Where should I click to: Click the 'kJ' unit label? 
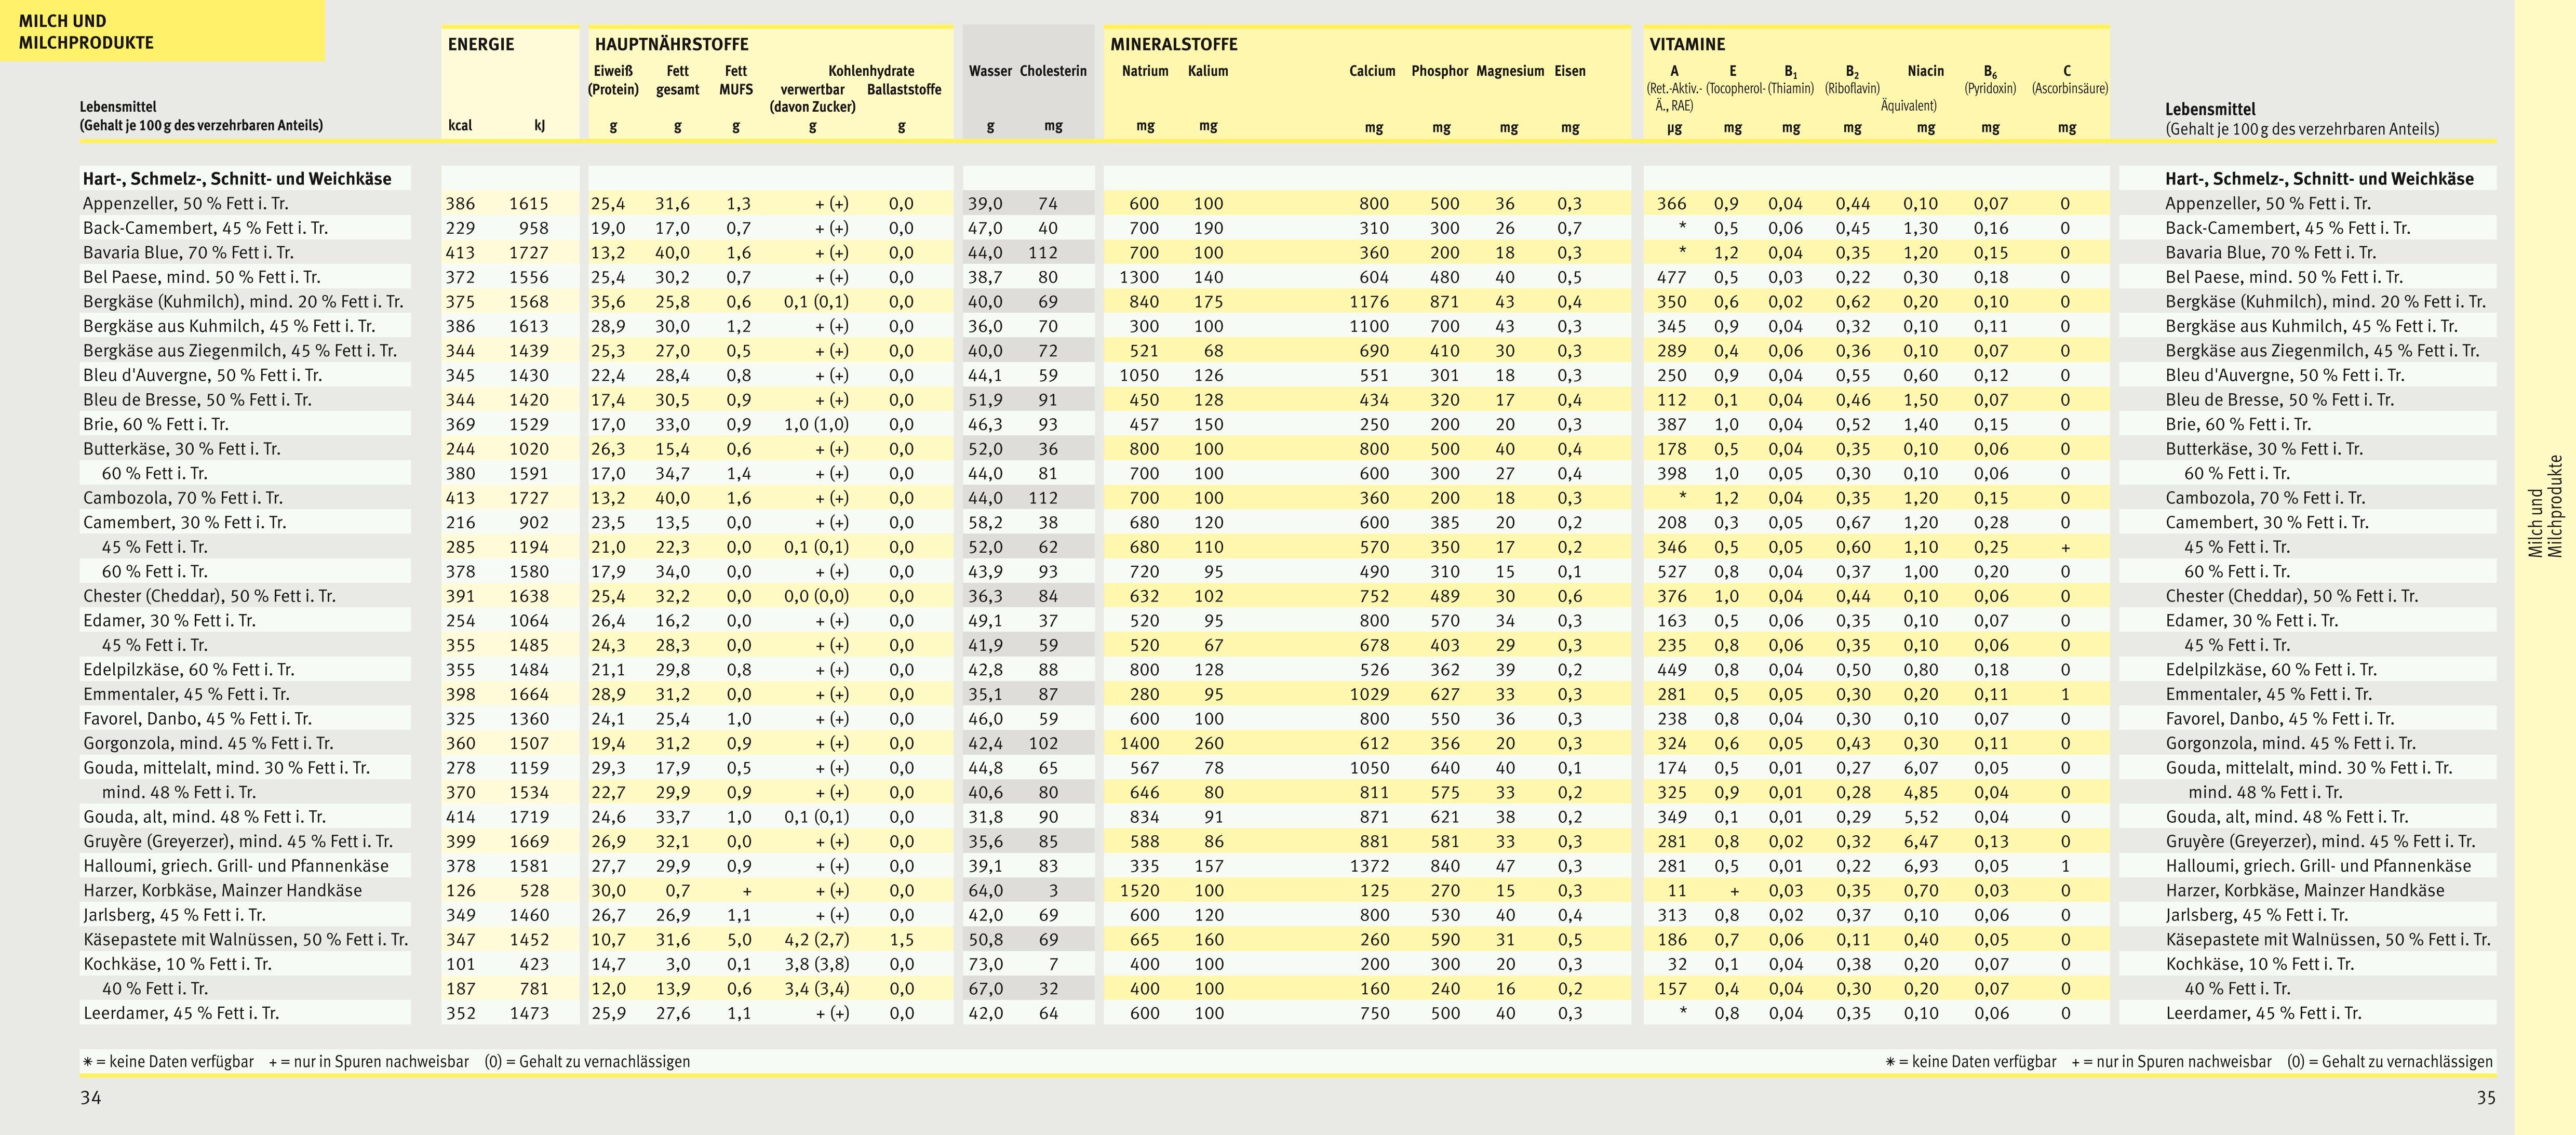[540, 126]
